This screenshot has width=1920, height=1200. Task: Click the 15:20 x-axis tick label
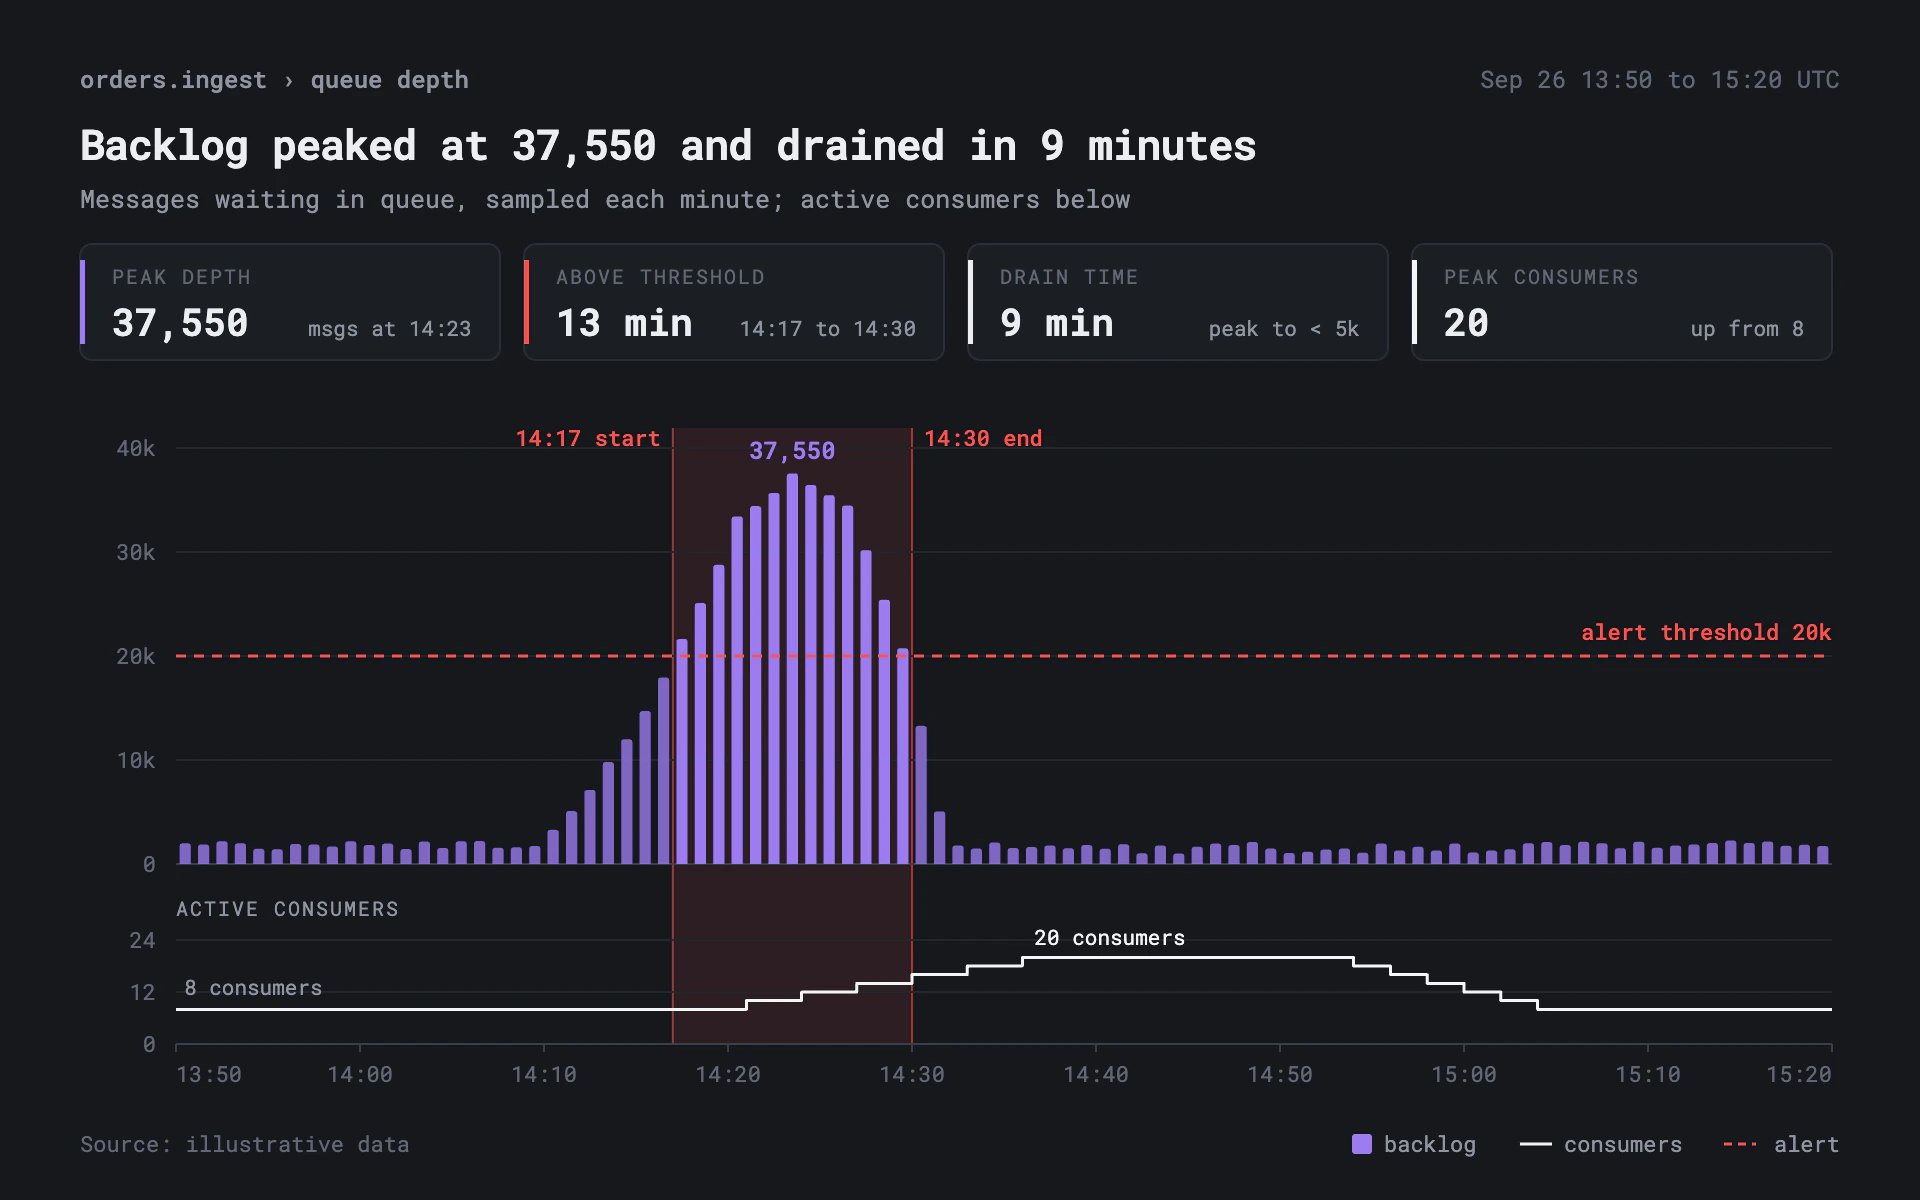1799,1074
